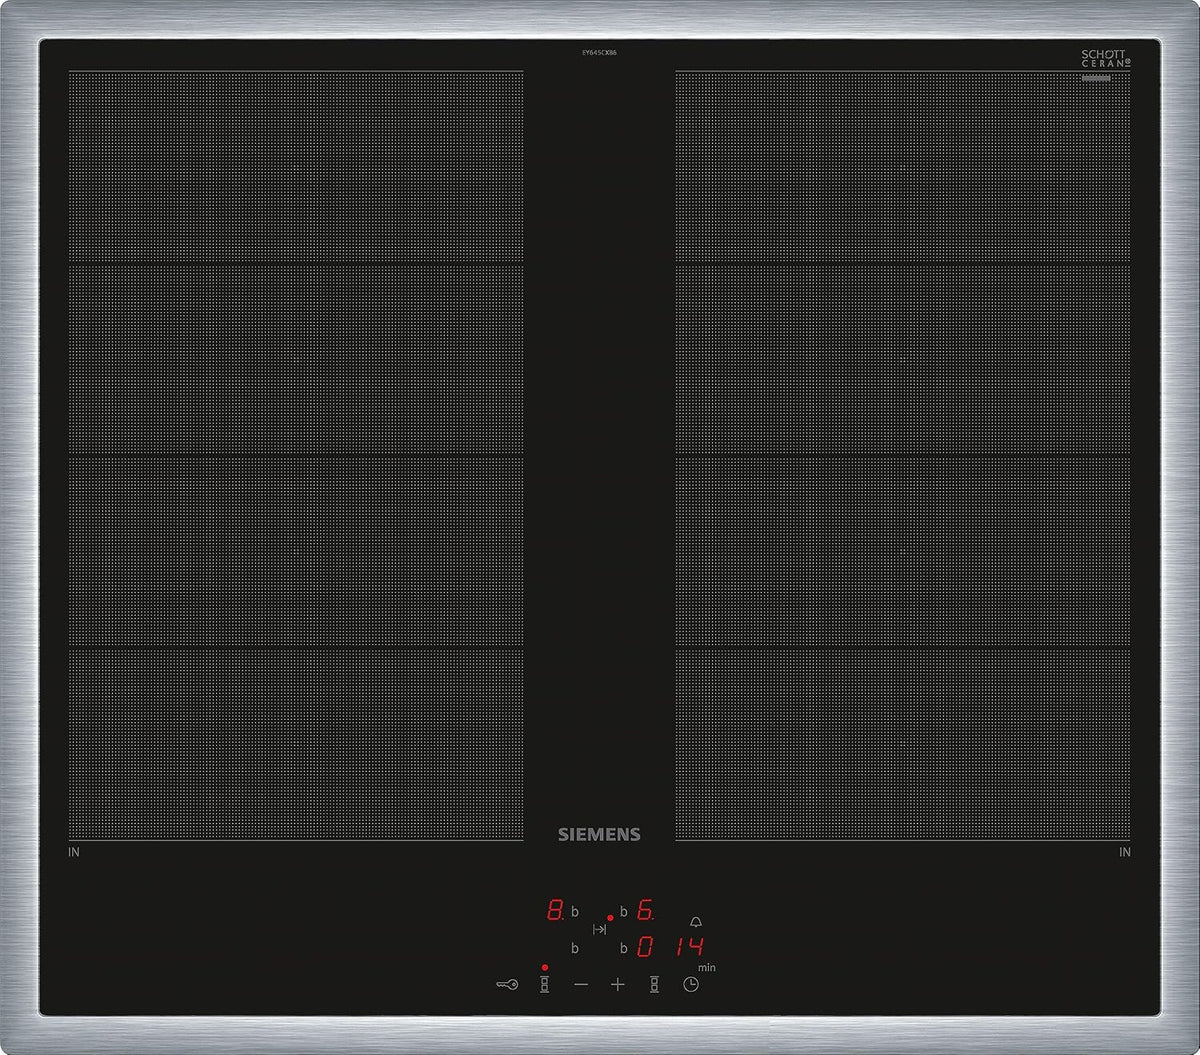This screenshot has height=1055, width=1200.
Task: Click the 'IN' label under the right cooking zone
Action: click(1125, 853)
